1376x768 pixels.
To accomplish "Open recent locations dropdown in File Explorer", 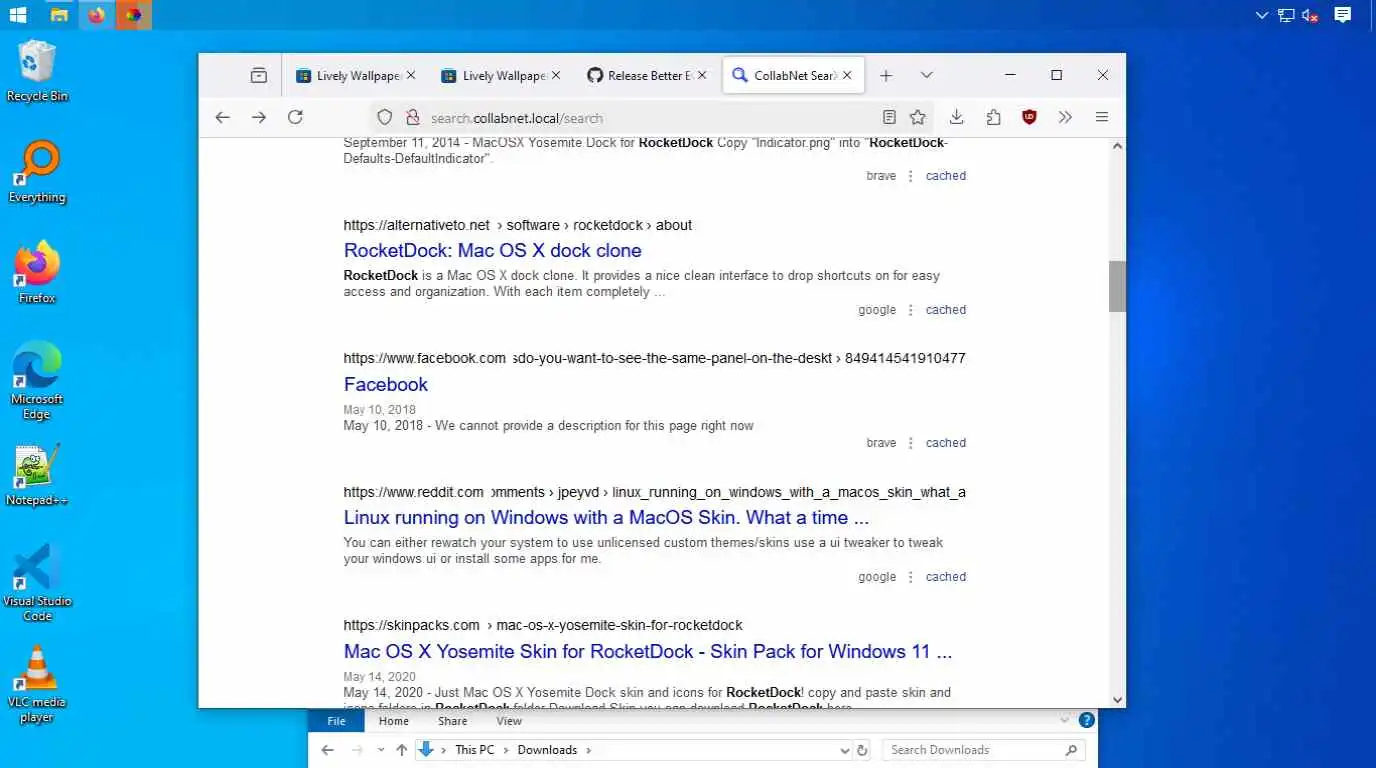I will [x=380, y=750].
